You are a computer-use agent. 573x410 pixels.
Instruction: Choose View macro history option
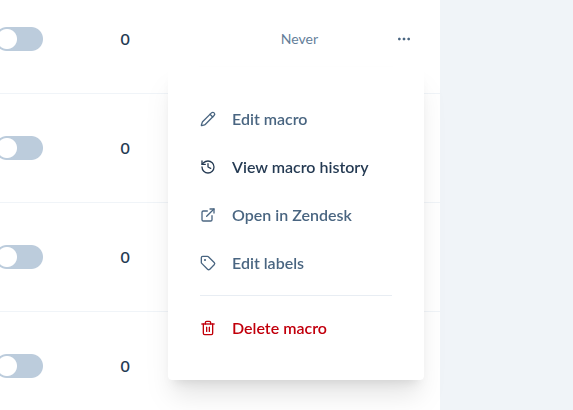click(x=300, y=168)
